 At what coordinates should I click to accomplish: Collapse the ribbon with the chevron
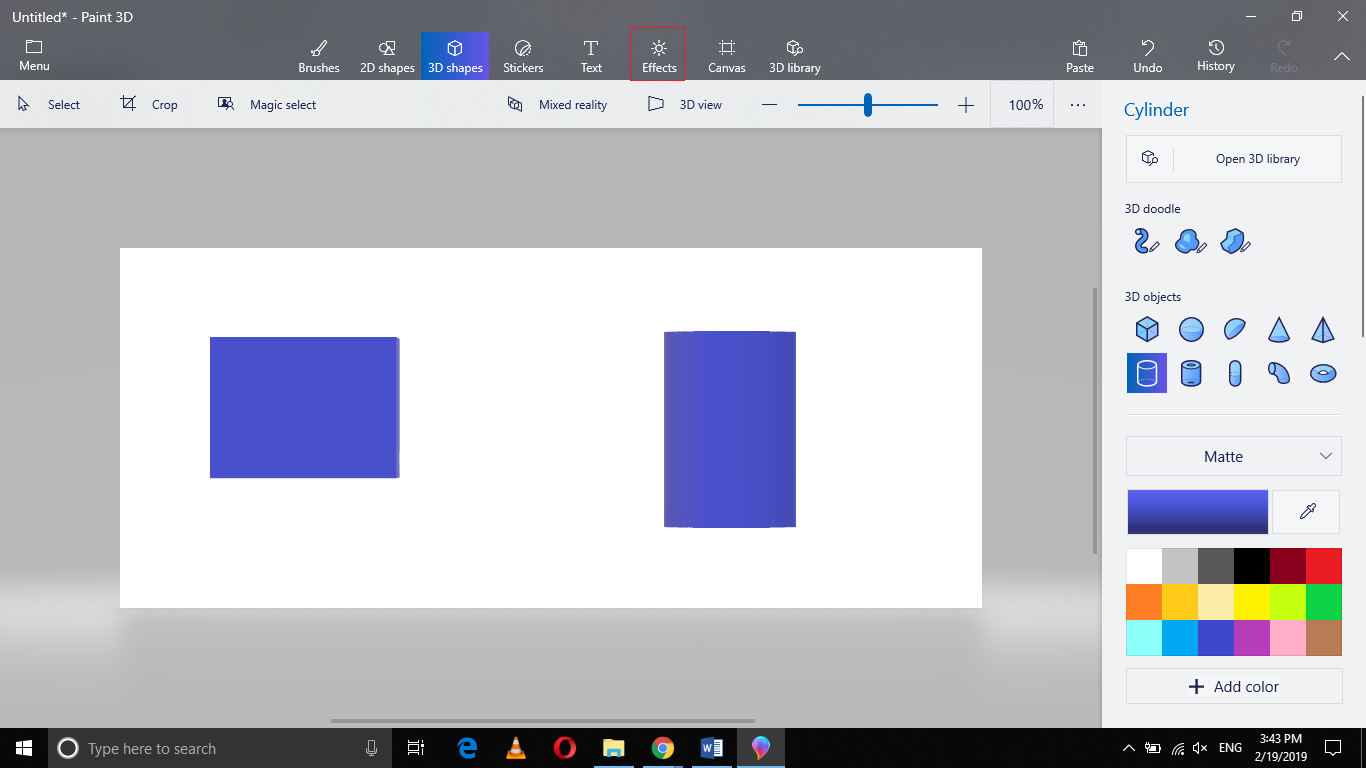pos(1342,57)
